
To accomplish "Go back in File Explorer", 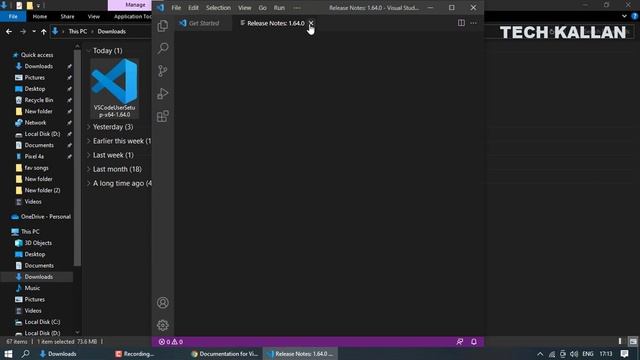I will click(9, 31).
